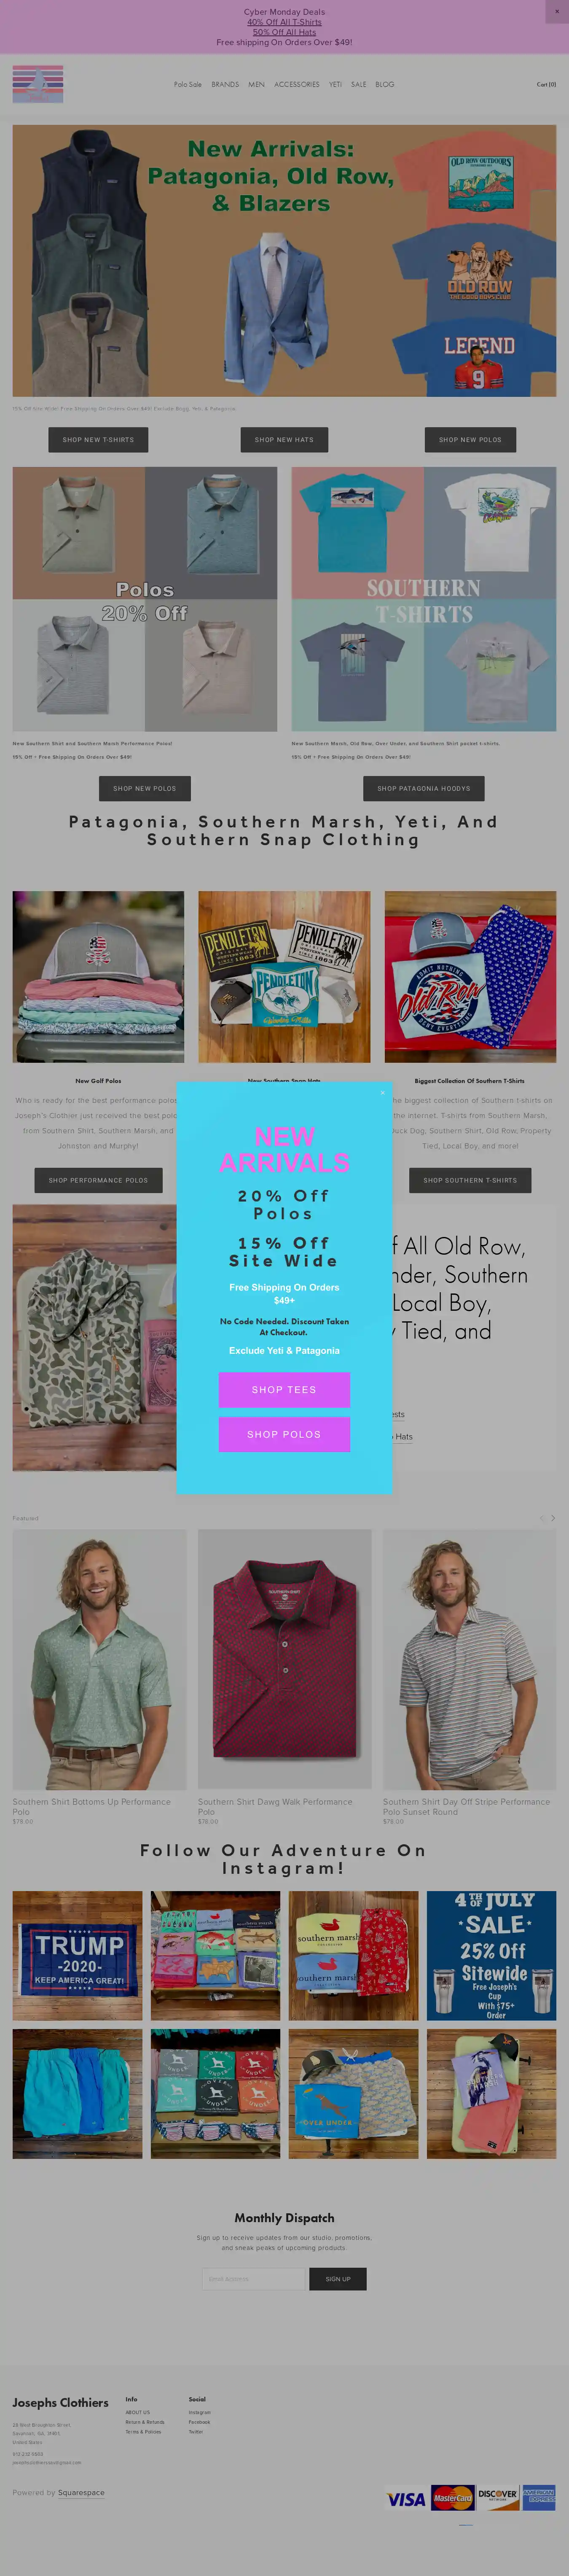Screen dimensions: 569x2576
Task: Click the MasterCard payment icon
Action: click(x=452, y=2498)
